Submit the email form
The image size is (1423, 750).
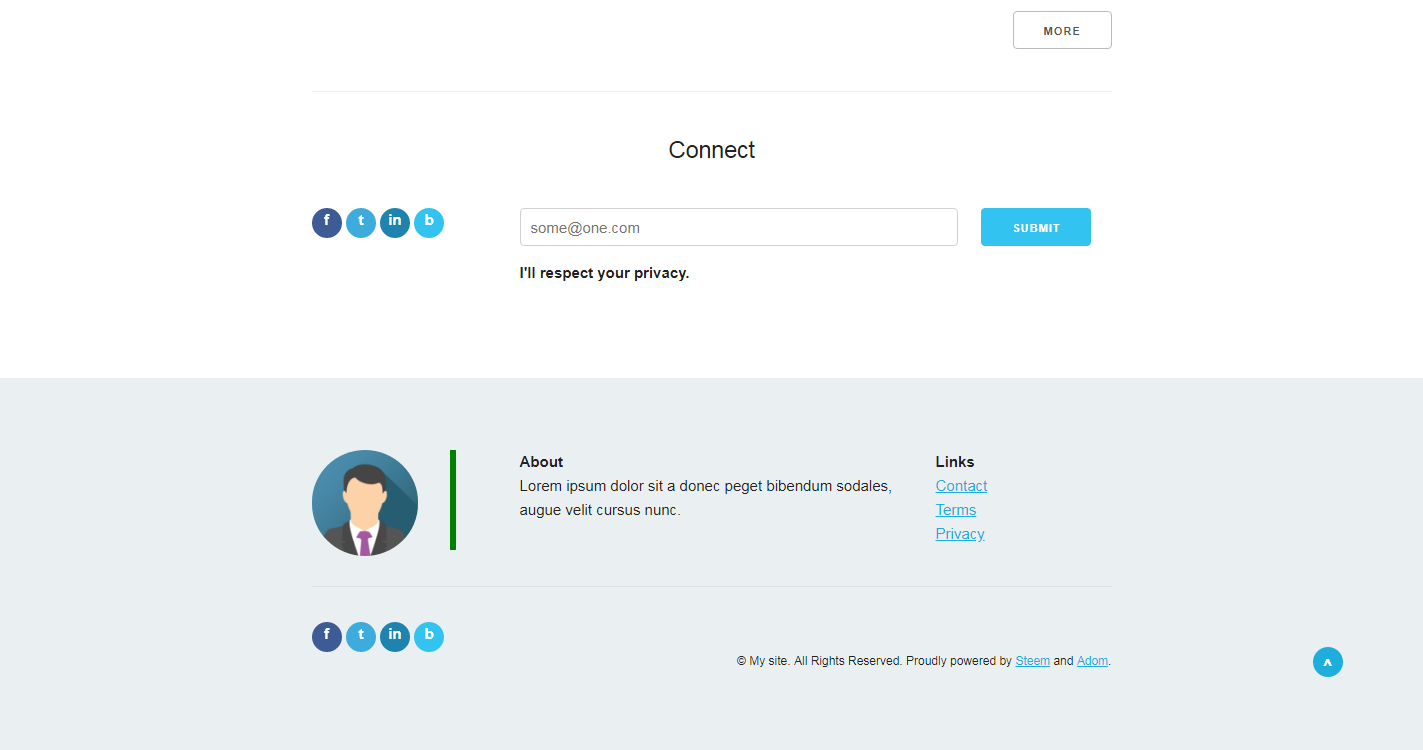coord(1036,227)
